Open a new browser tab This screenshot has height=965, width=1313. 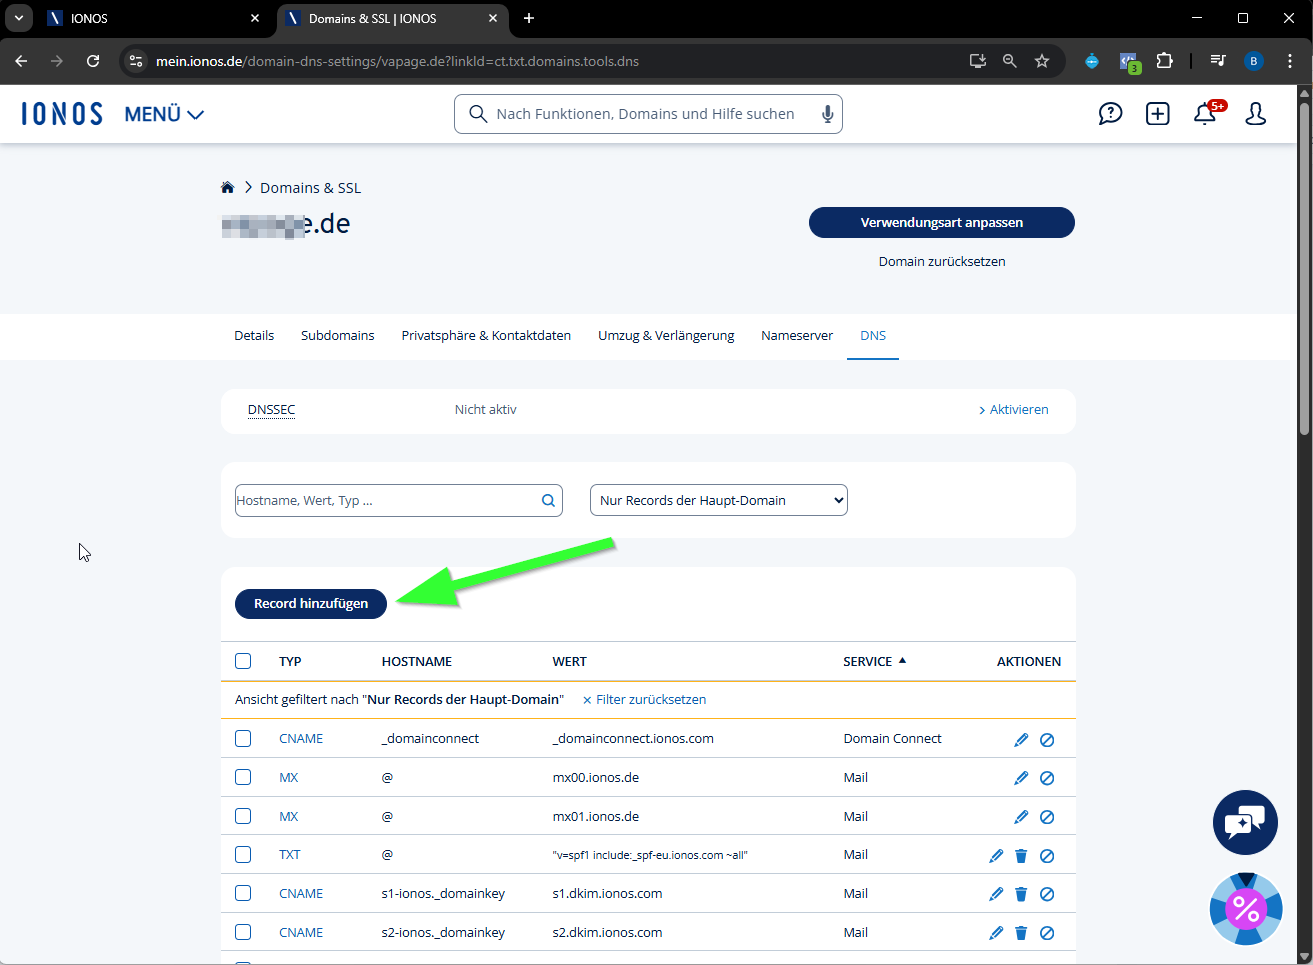click(529, 18)
